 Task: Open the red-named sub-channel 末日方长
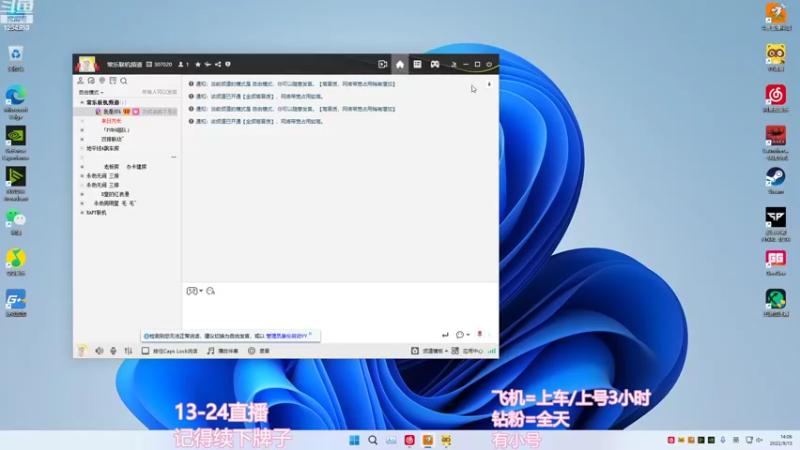click(x=111, y=121)
